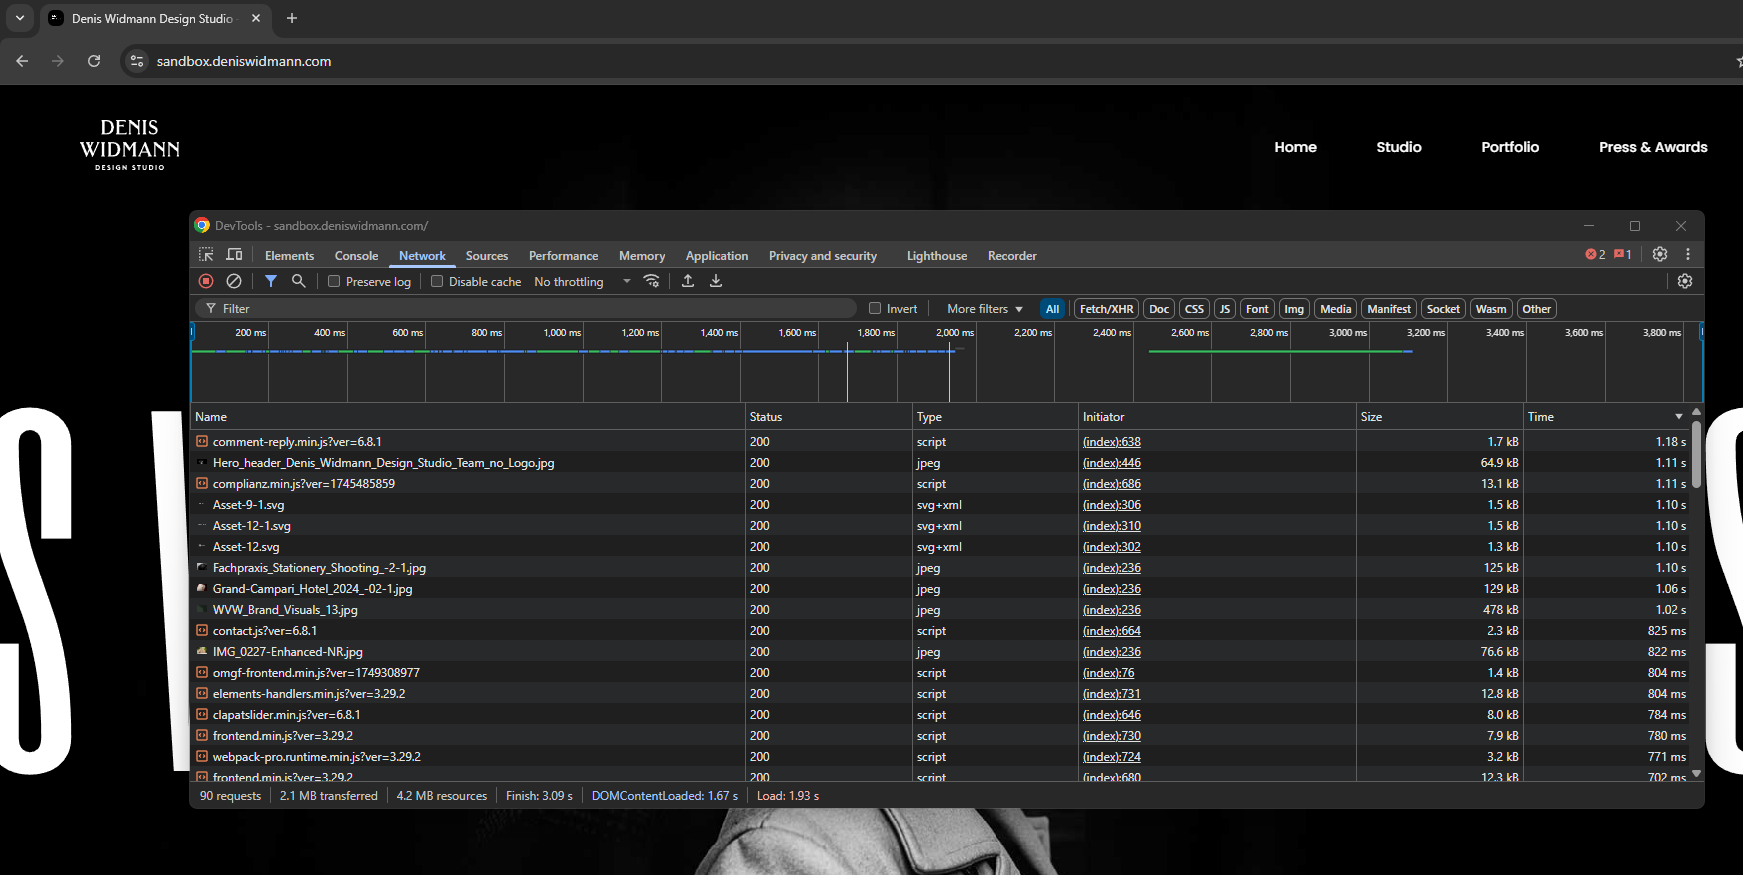Viewport: 1743px width, 875px height.
Task: Open Network panel settings gear
Action: (x=1685, y=281)
